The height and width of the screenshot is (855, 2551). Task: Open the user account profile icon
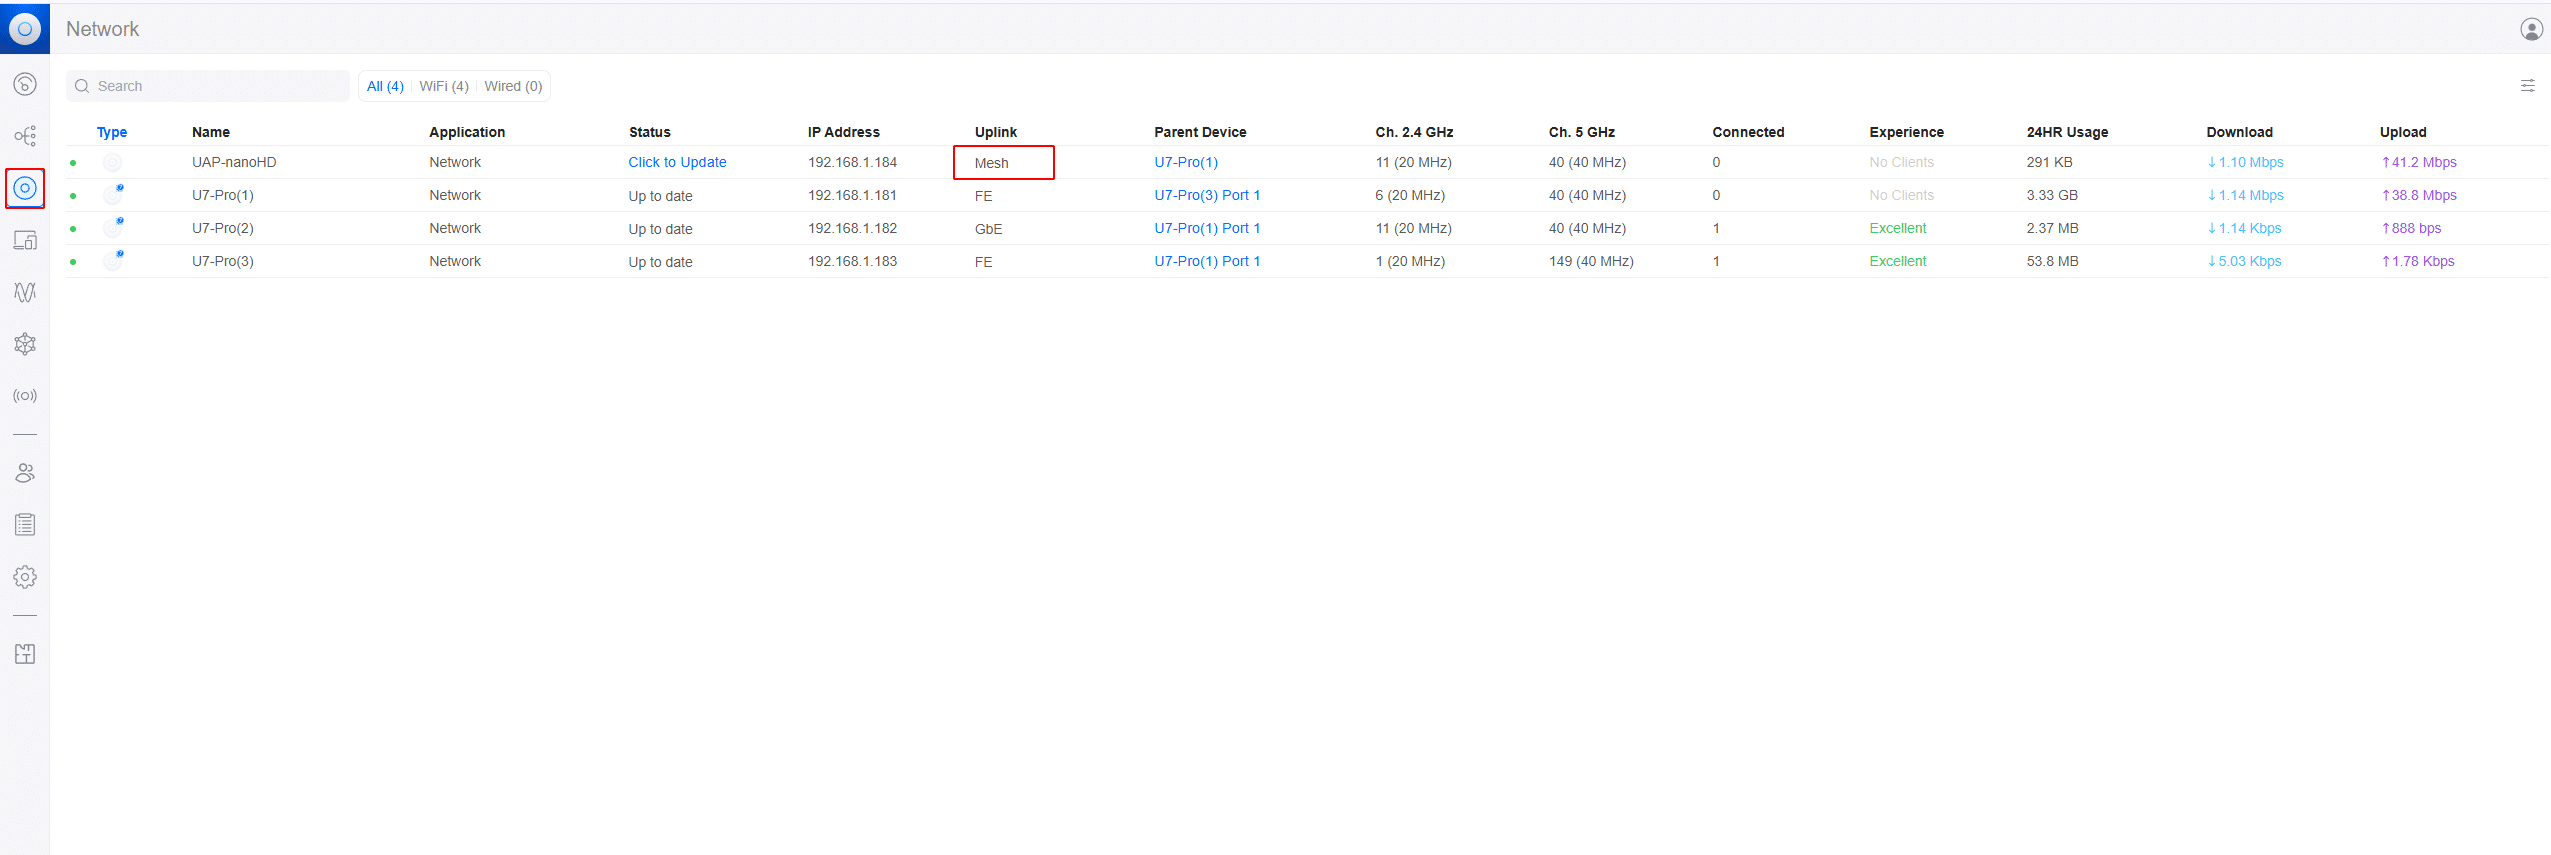pos(2531,29)
